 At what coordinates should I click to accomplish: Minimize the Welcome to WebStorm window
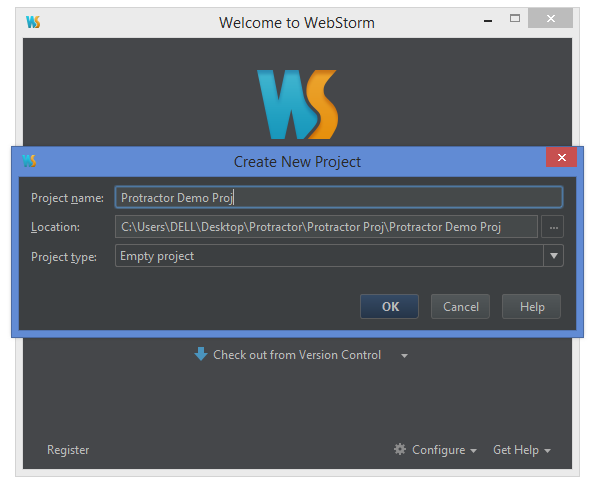pyautogui.click(x=488, y=21)
